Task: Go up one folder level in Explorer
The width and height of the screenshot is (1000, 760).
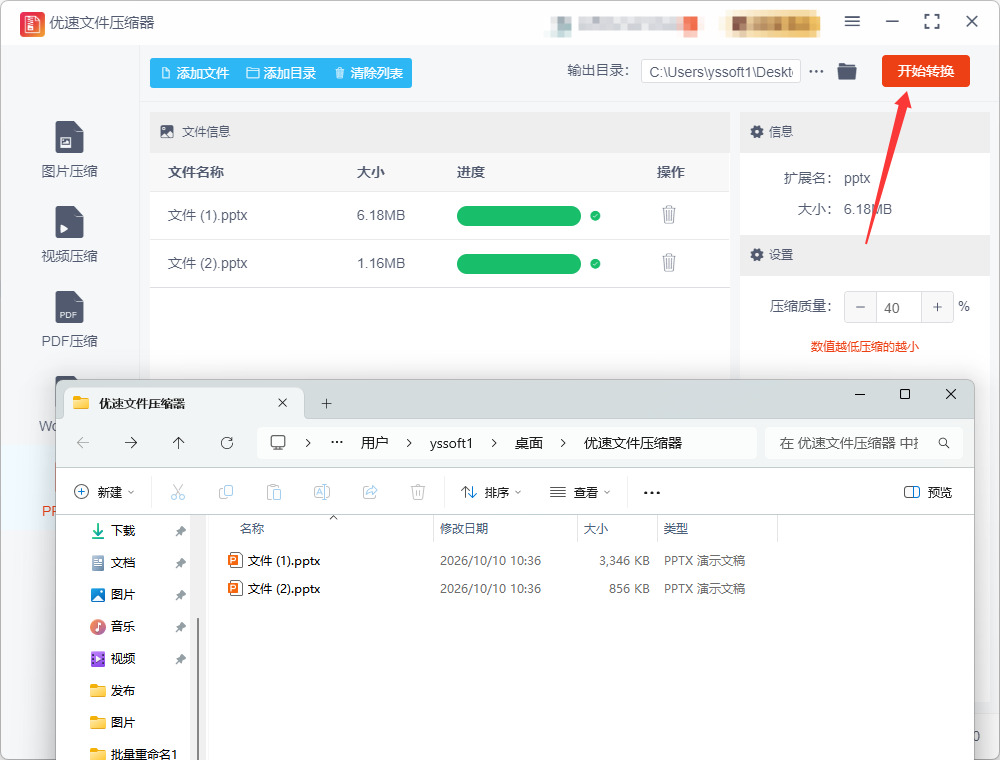Action: 179,442
